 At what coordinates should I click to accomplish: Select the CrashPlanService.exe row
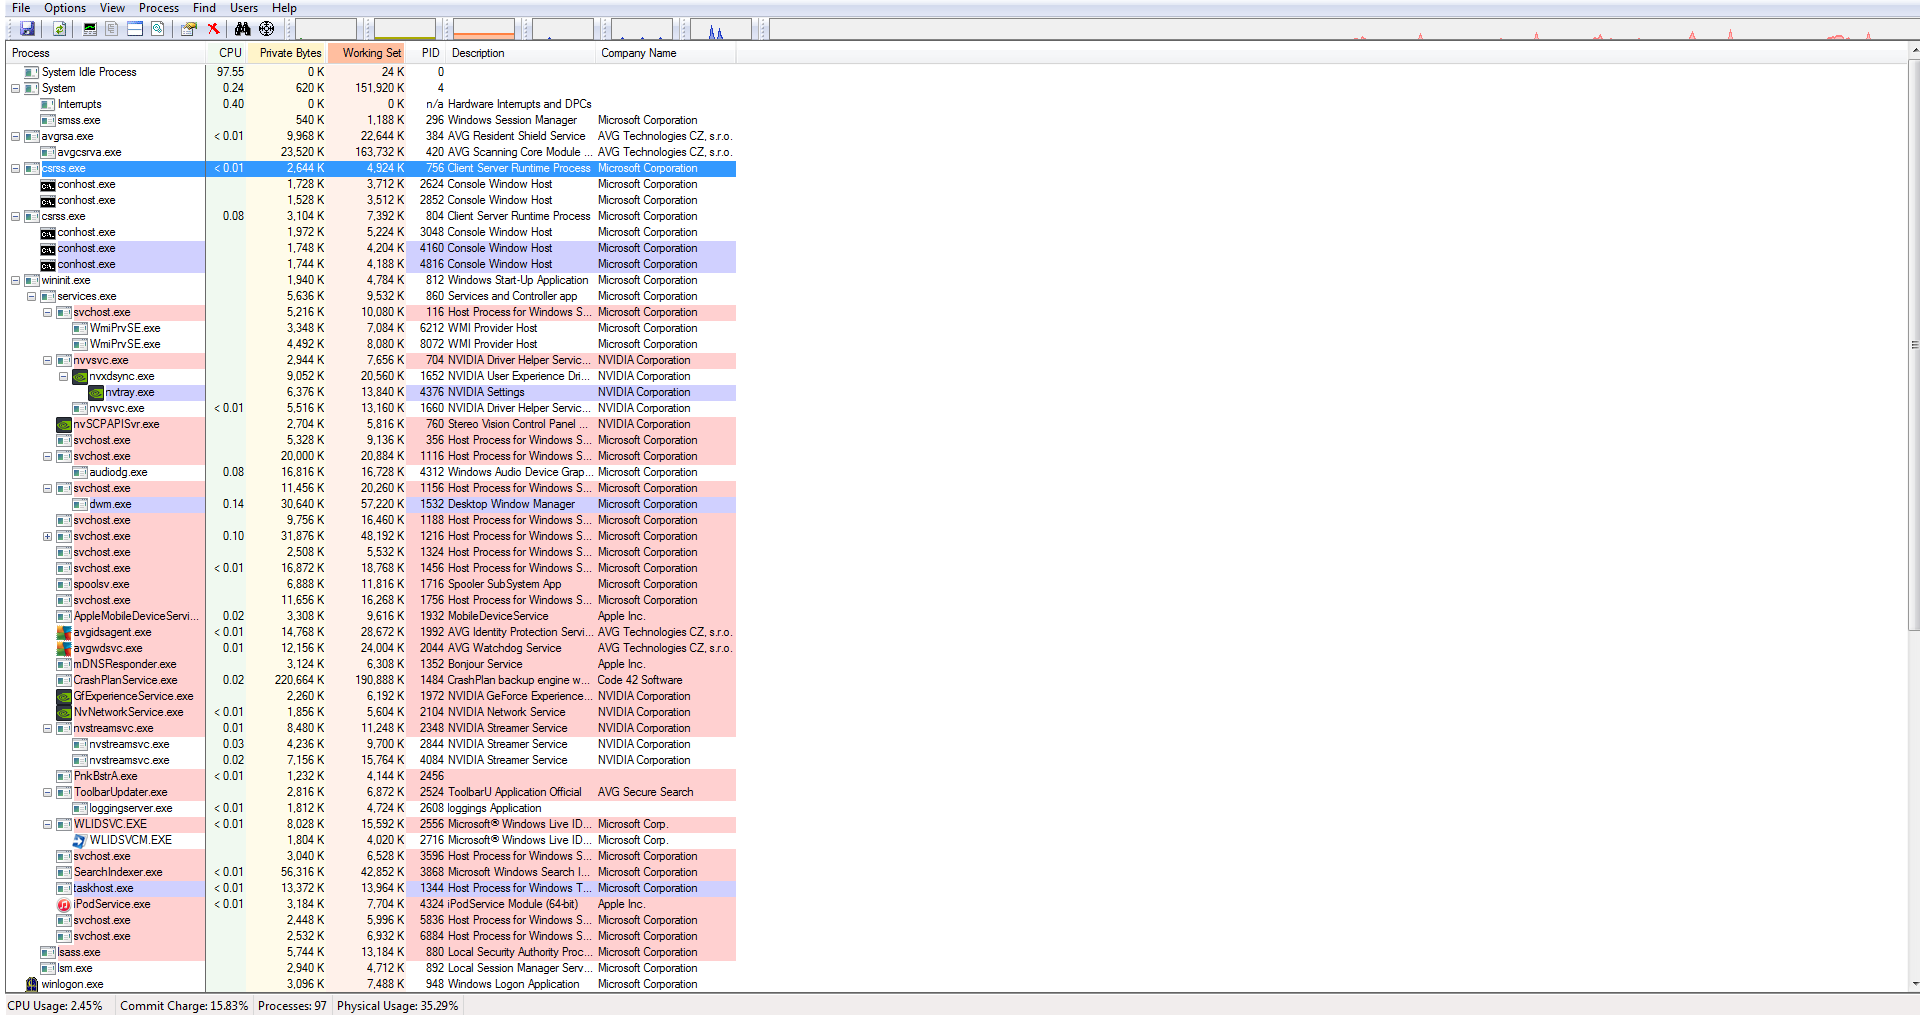tap(371, 680)
